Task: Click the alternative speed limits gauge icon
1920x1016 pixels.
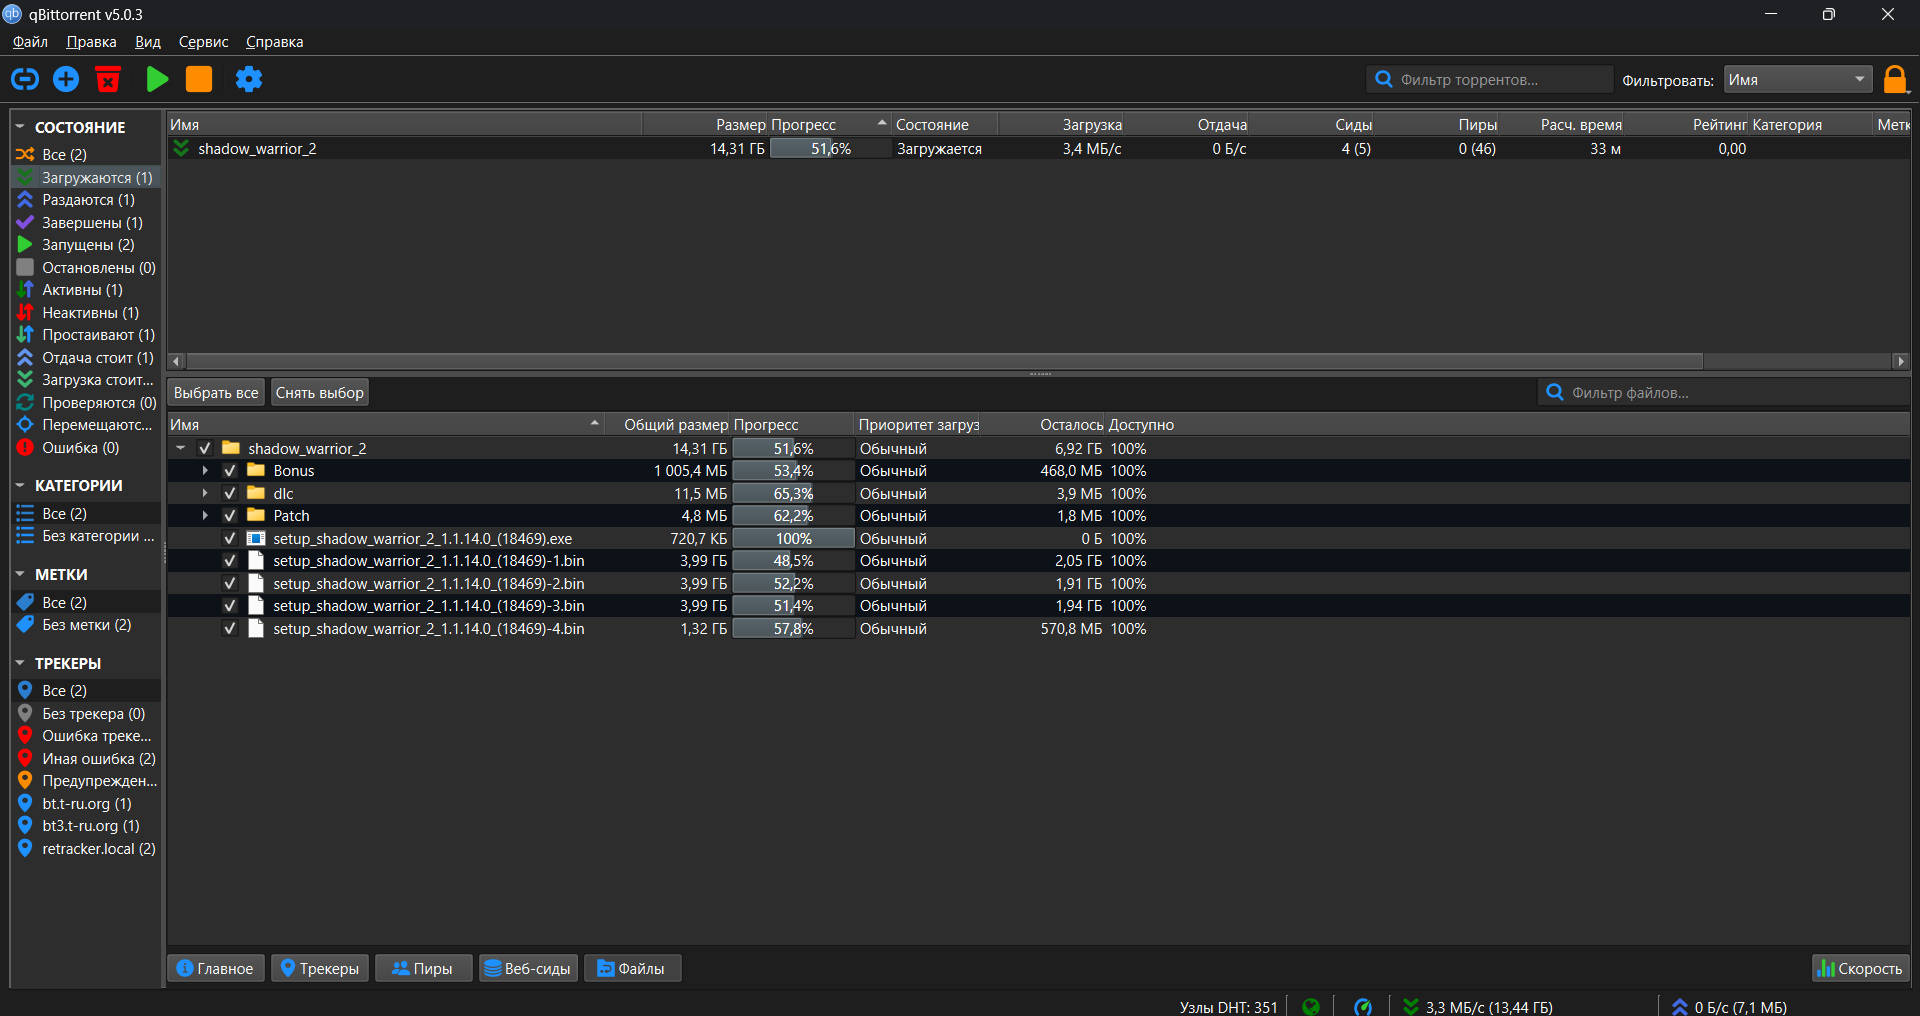Action: (1363, 1006)
